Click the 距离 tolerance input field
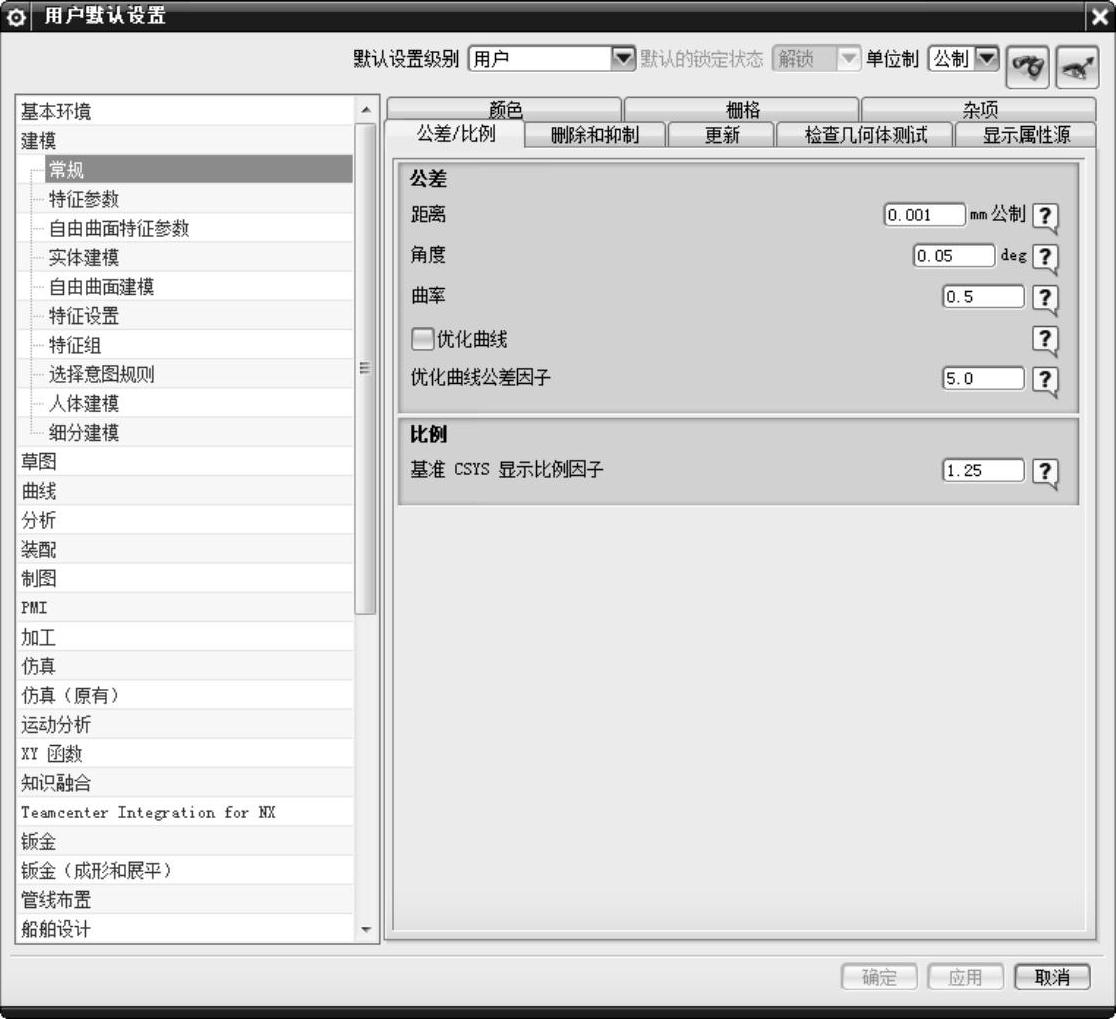The width and height of the screenshot is (1116, 1019). (x=925, y=215)
